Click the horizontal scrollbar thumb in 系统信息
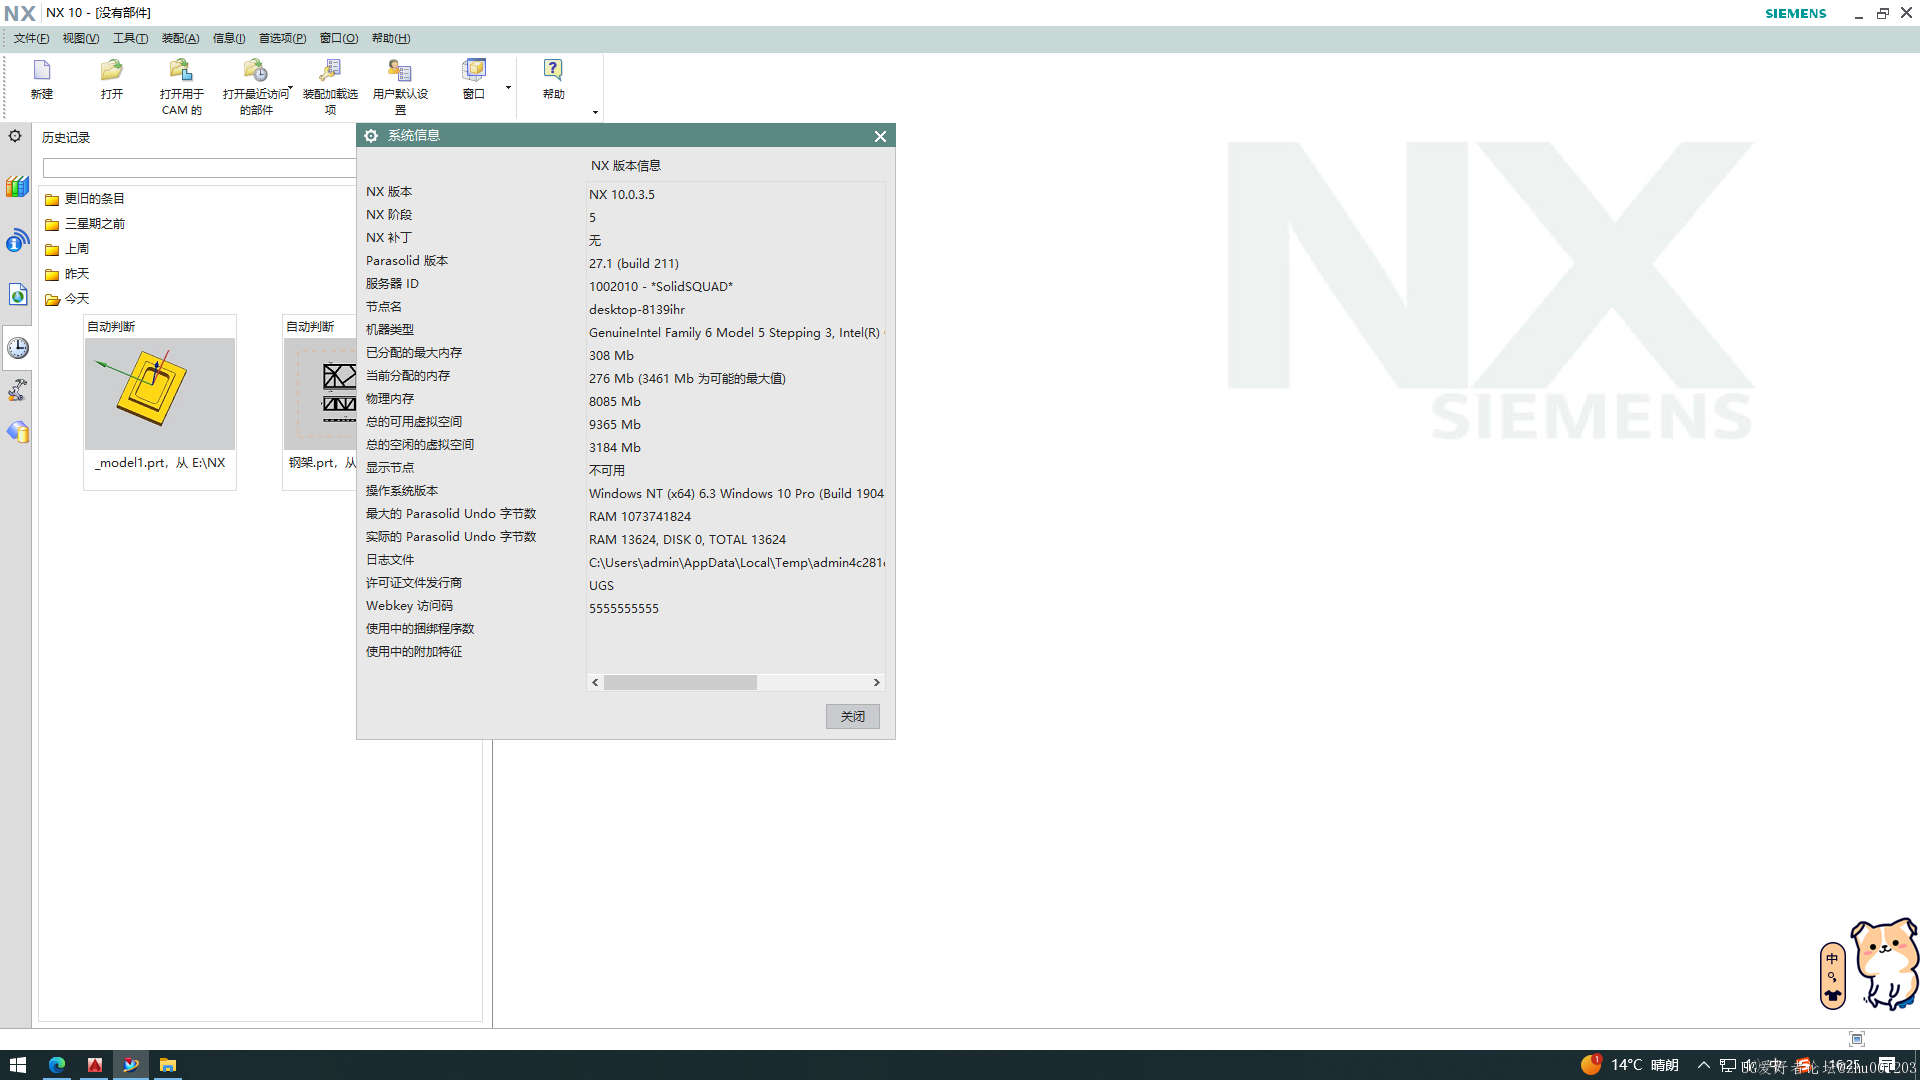1920x1080 pixels. (x=680, y=682)
